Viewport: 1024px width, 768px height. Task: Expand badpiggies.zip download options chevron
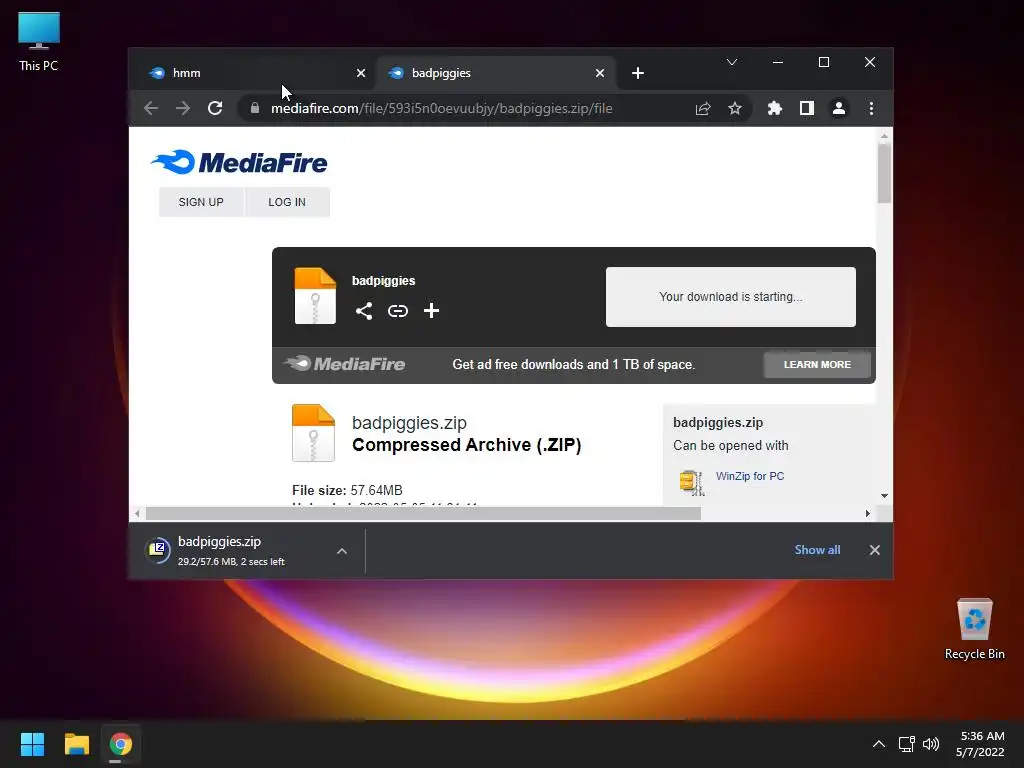click(342, 551)
